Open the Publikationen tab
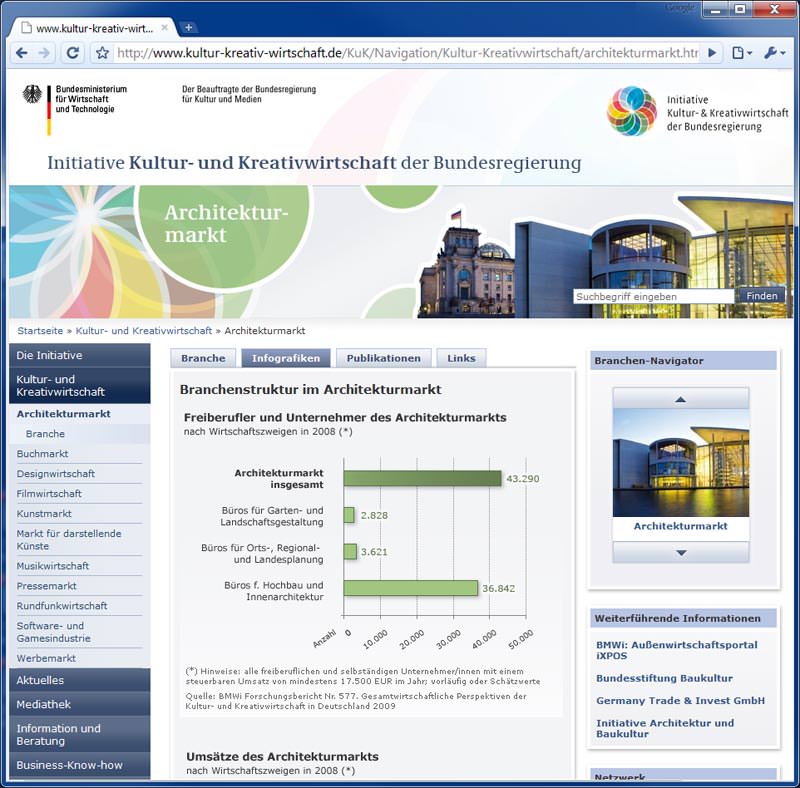This screenshot has height=788, width=800. 384,358
